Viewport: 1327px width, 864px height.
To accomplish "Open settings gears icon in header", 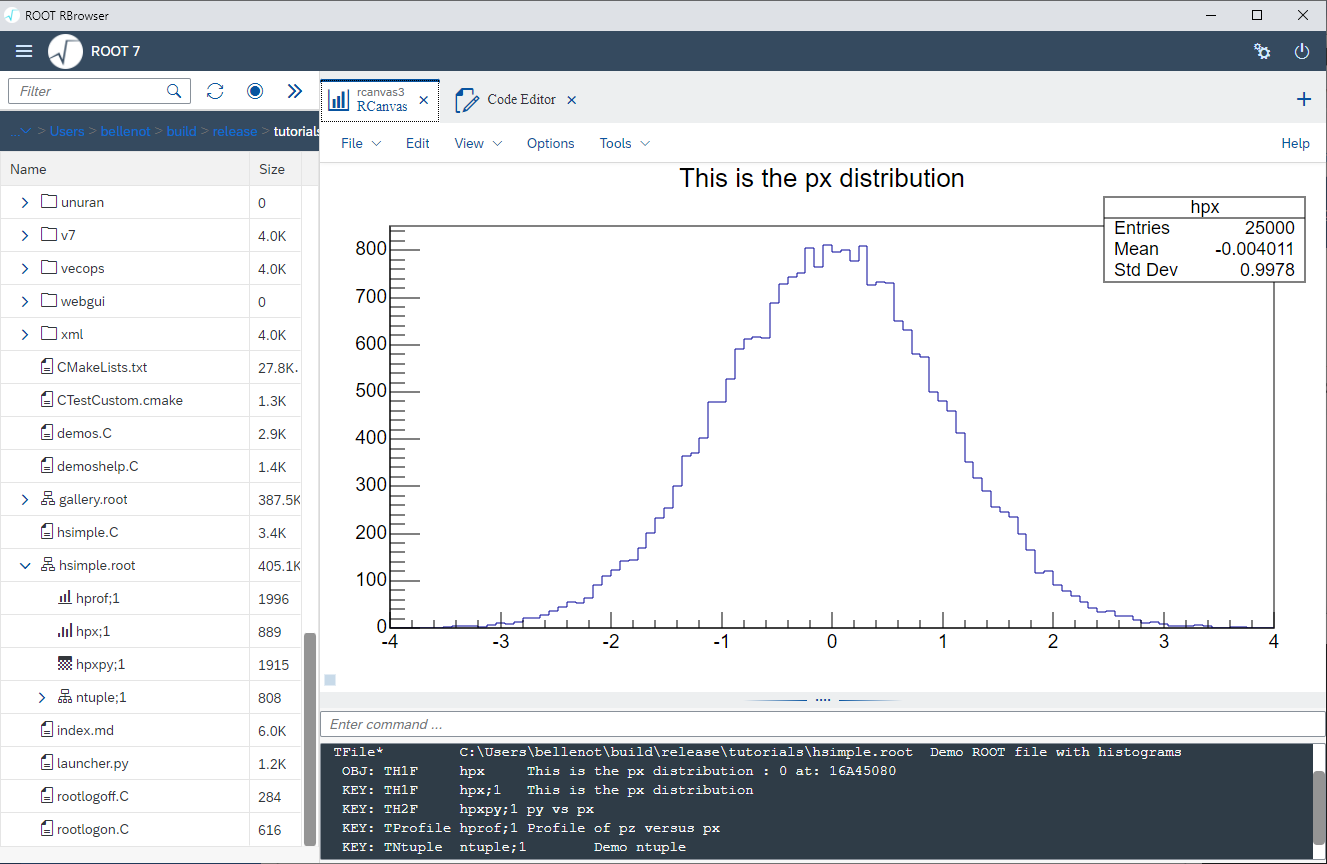I will tap(1262, 52).
